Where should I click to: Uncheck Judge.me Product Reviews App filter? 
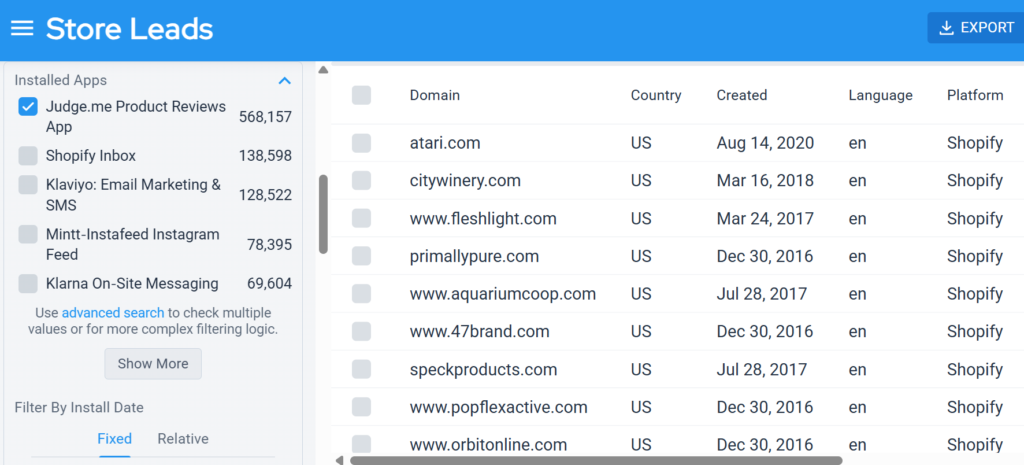tap(28, 107)
